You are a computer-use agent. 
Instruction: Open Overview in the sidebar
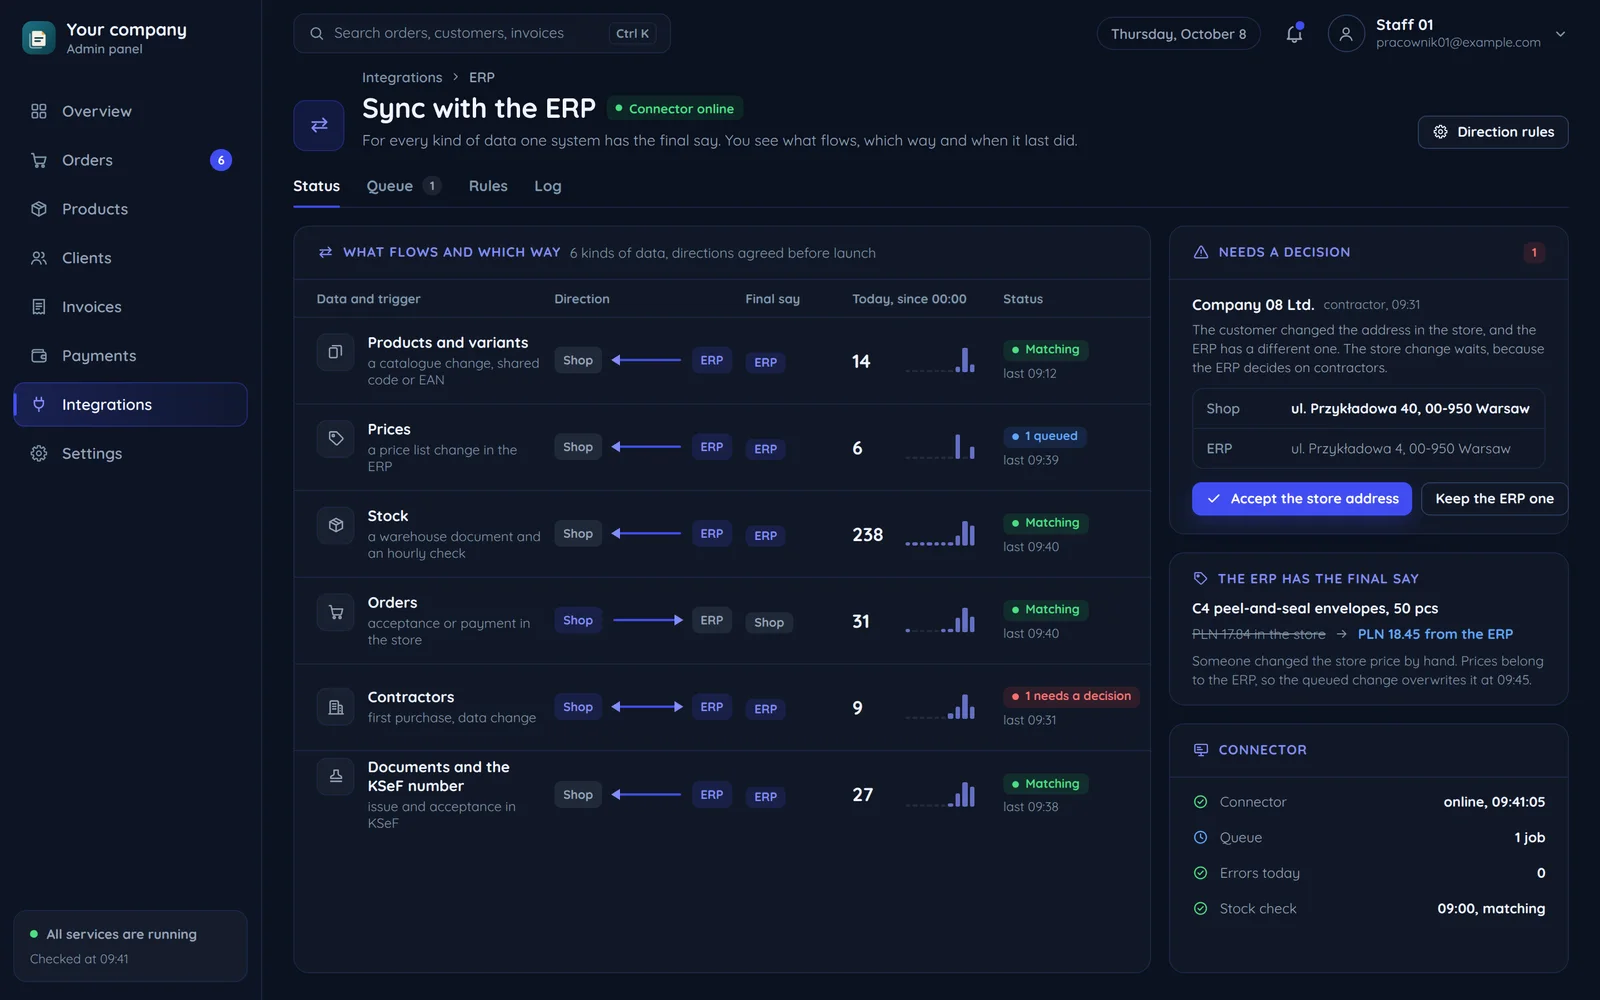tap(130, 111)
